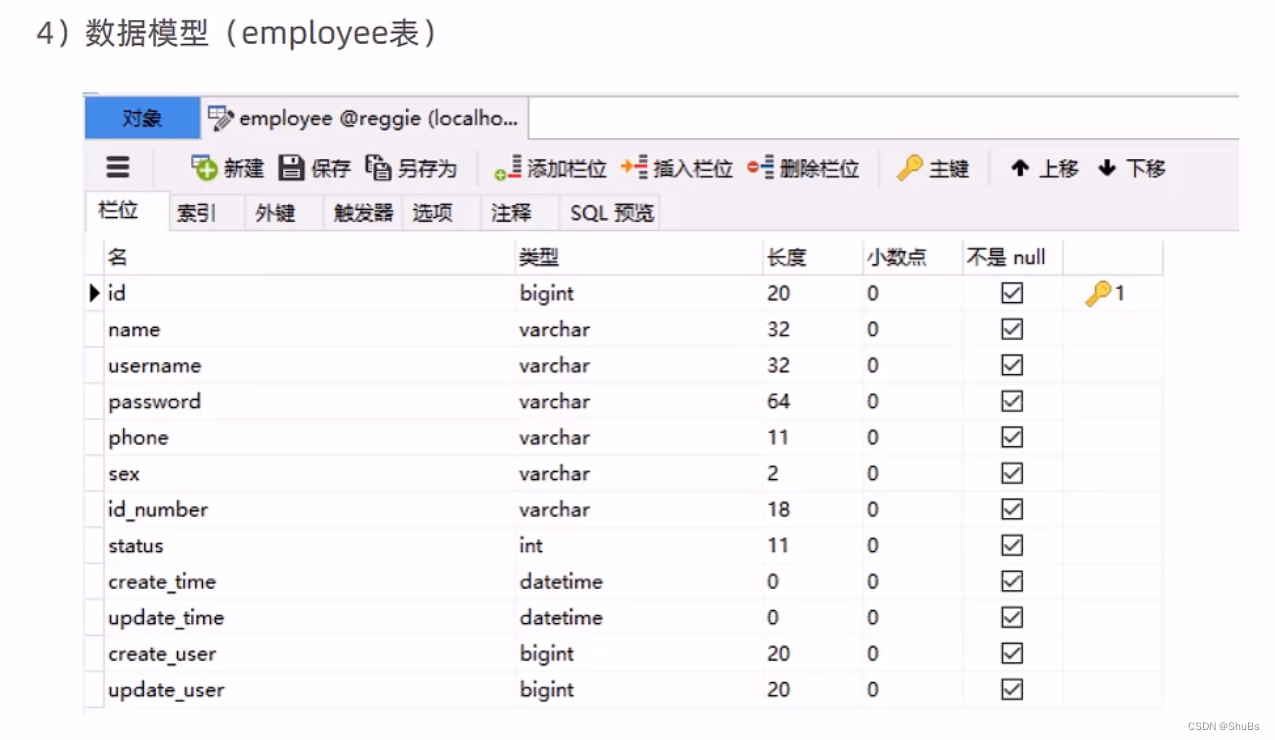The width and height of the screenshot is (1275, 740).
Task: Click 上移 to move field up
Action: pos(1044,168)
